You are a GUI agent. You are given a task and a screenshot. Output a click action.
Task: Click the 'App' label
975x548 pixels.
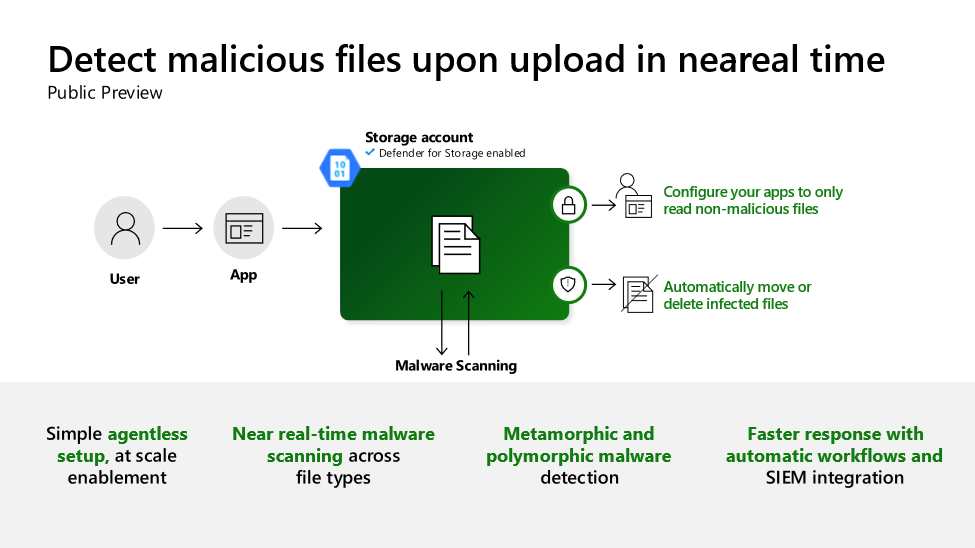(243, 275)
